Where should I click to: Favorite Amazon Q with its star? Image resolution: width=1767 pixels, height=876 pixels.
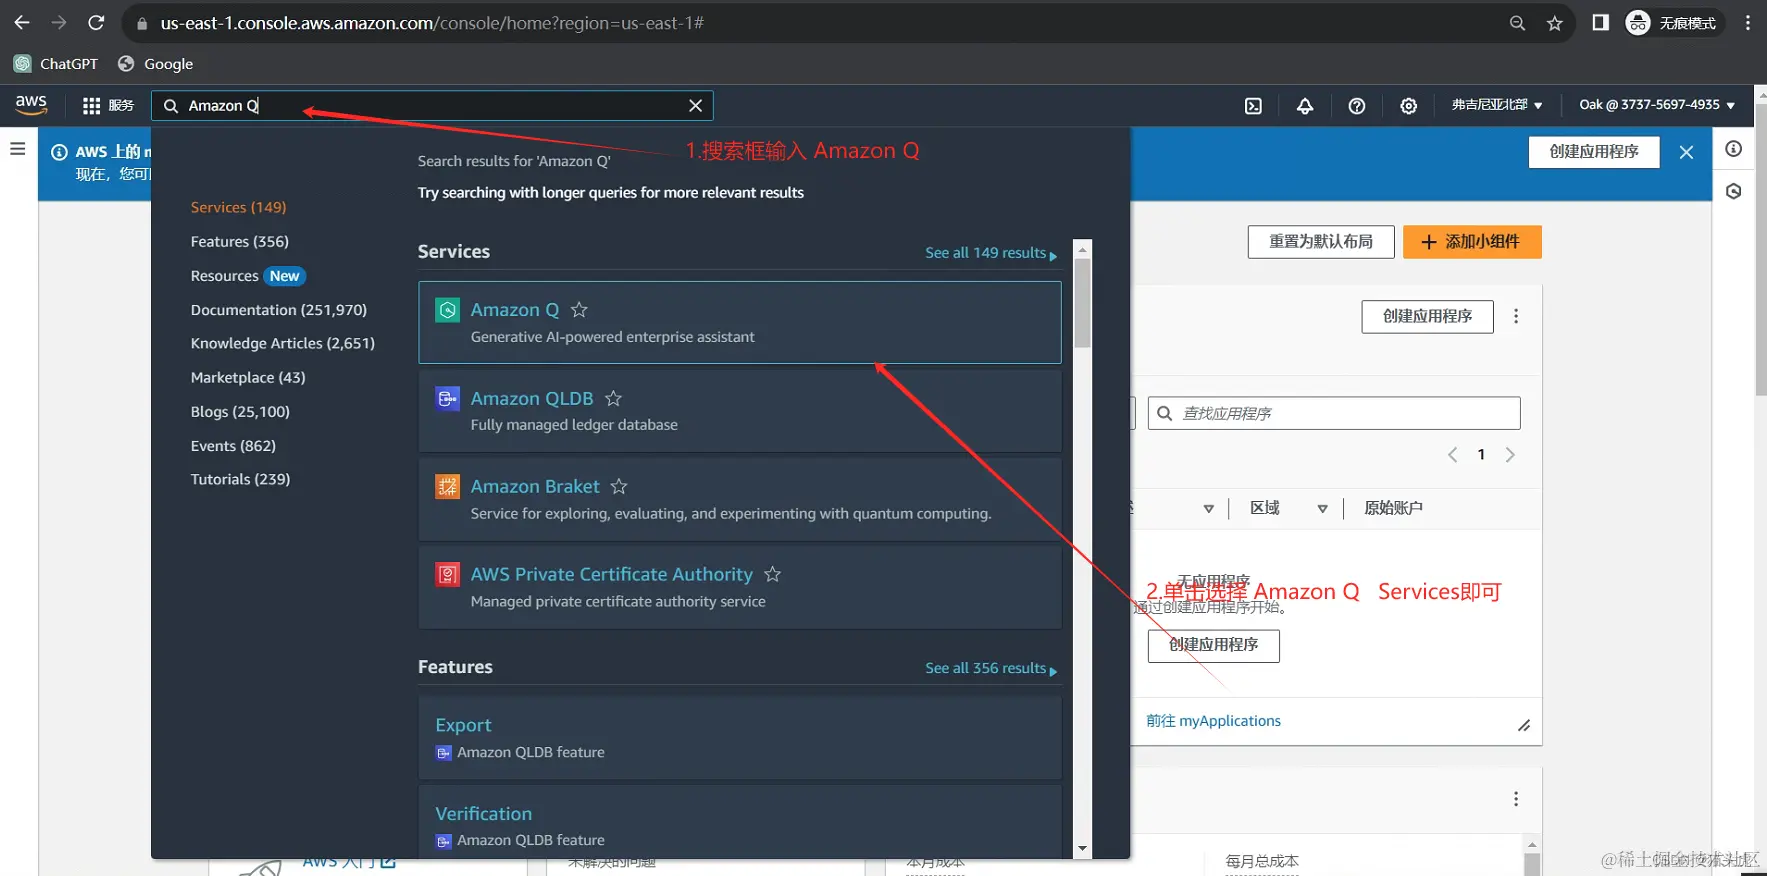pyautogui.click(x=579, y=310)
